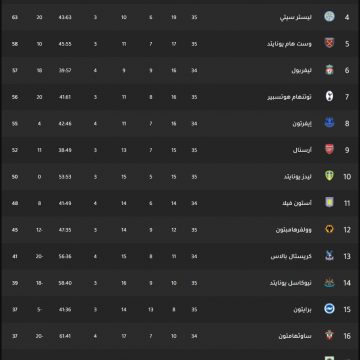Select the Leeds United crest

(329, 176)
